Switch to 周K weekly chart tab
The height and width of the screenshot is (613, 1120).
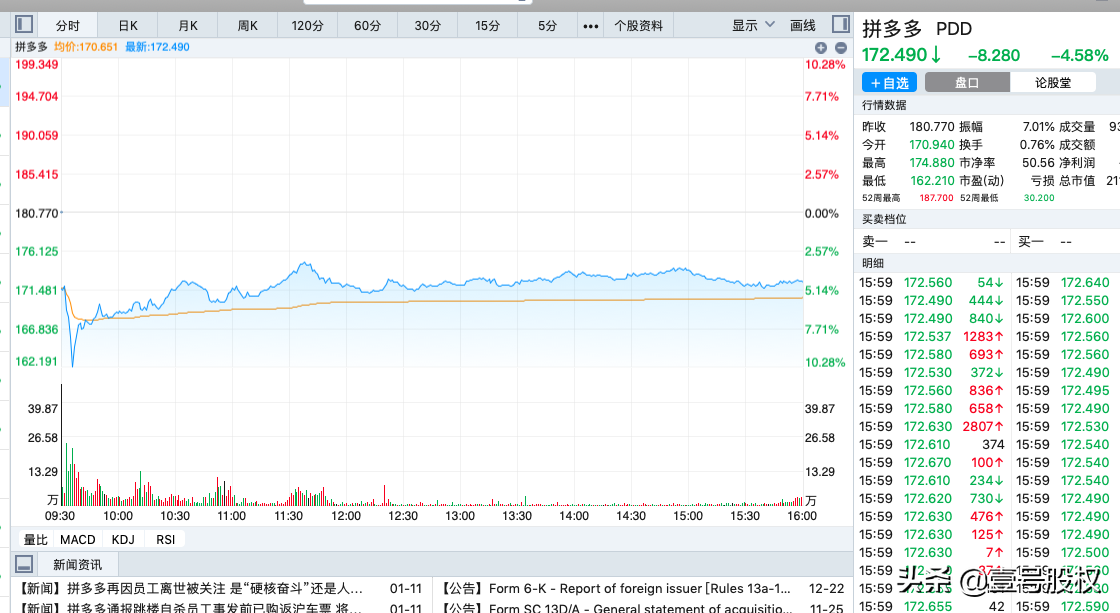pyautogui.click(x=247, y=26)
